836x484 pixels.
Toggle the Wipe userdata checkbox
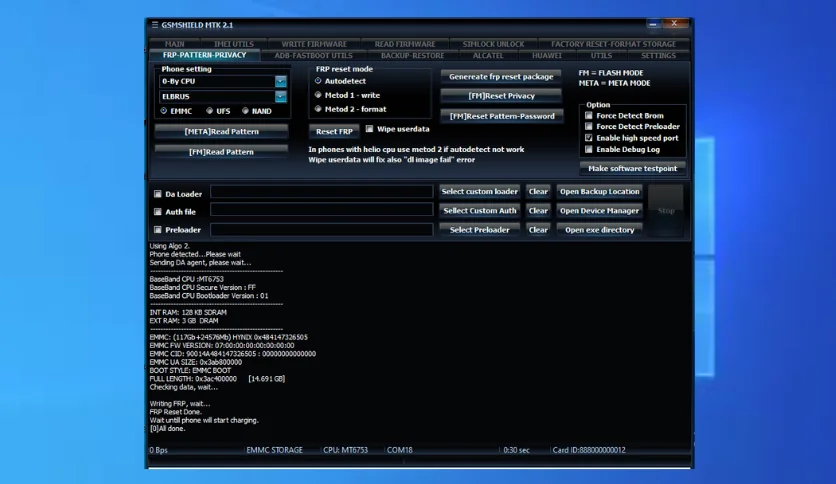click(x=369, y=129)
